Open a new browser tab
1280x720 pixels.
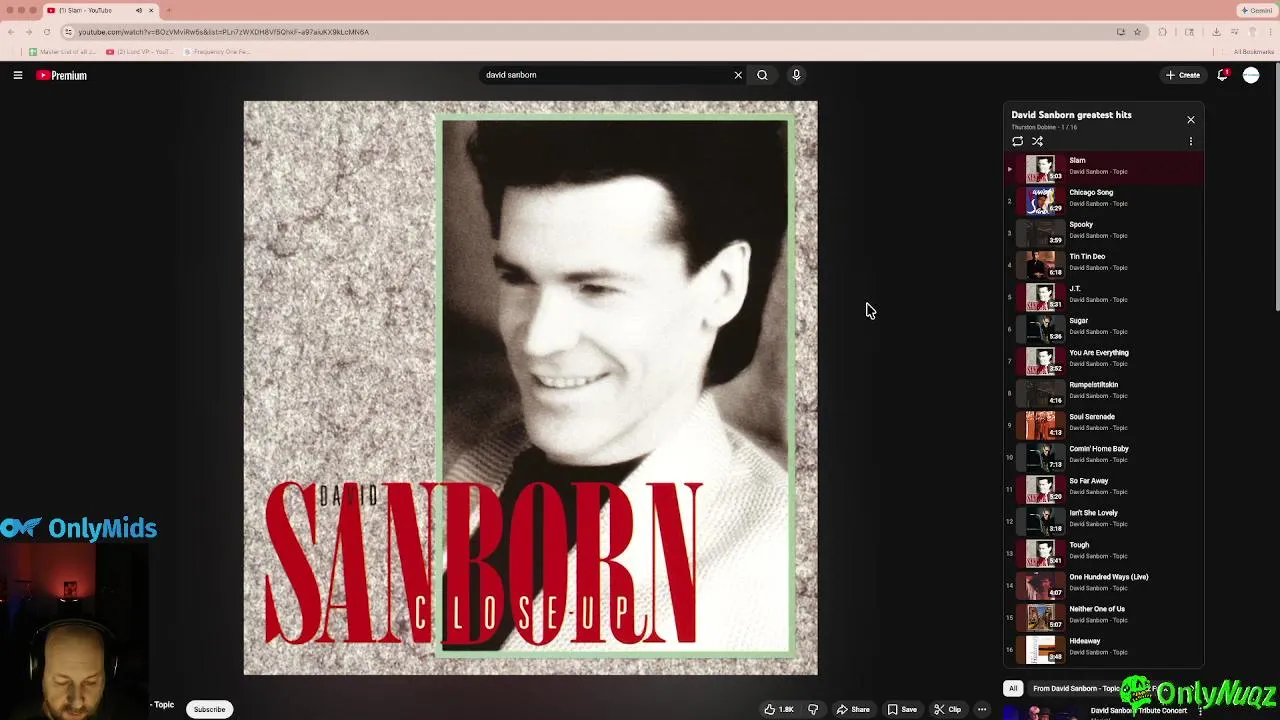click(168, 10)
